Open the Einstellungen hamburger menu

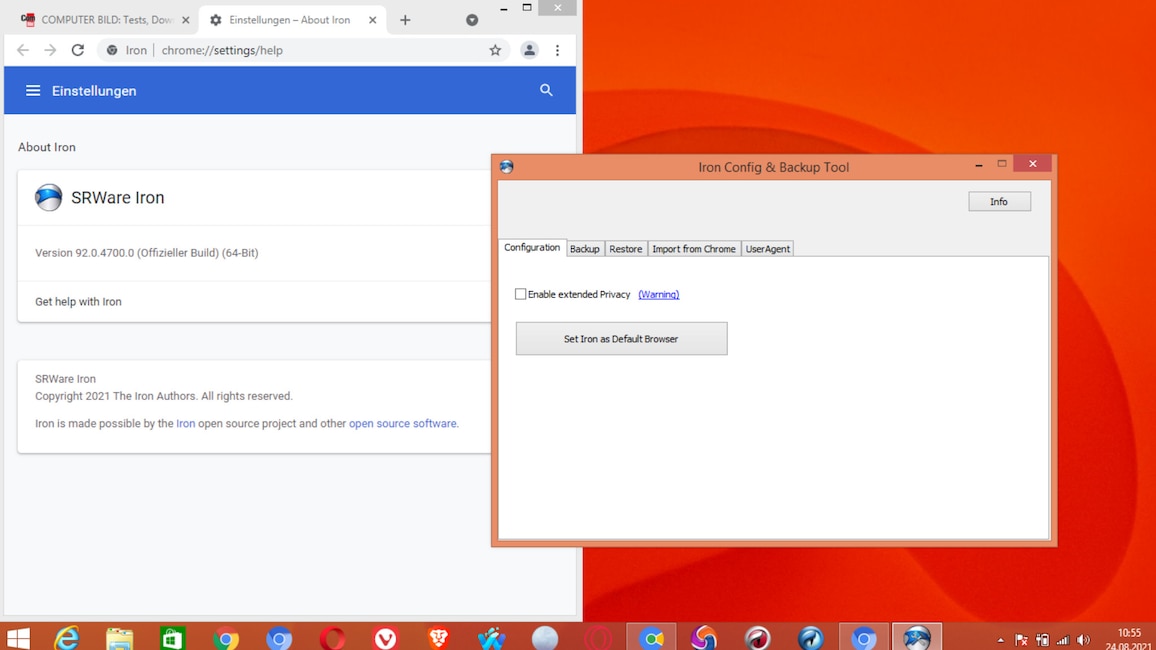coord(33,91)
